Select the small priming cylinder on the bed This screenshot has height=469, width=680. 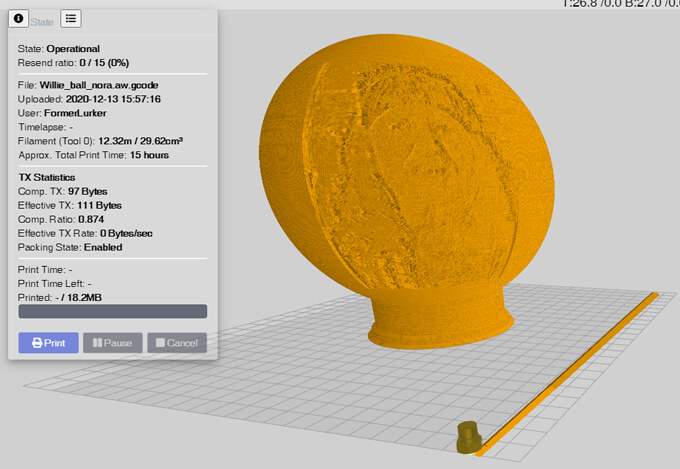pos(469,437)
